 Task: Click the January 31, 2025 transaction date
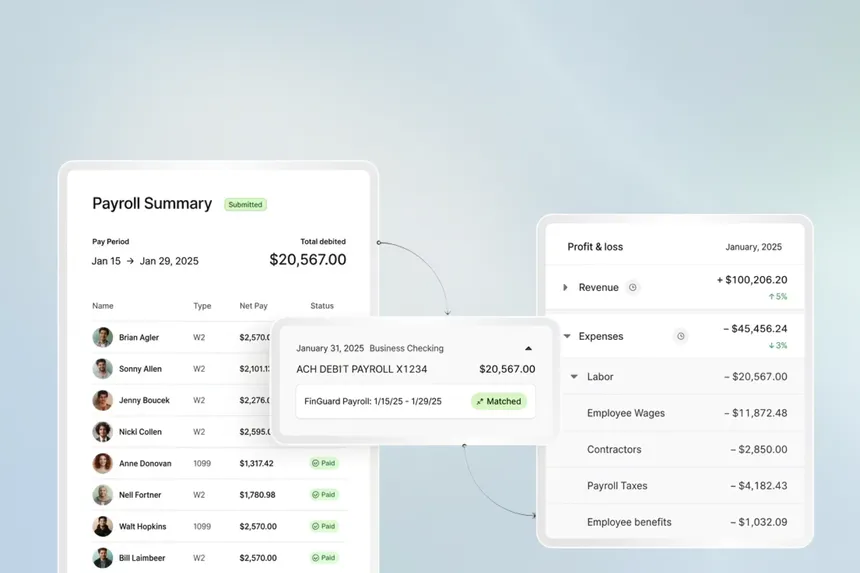(330, 348)
